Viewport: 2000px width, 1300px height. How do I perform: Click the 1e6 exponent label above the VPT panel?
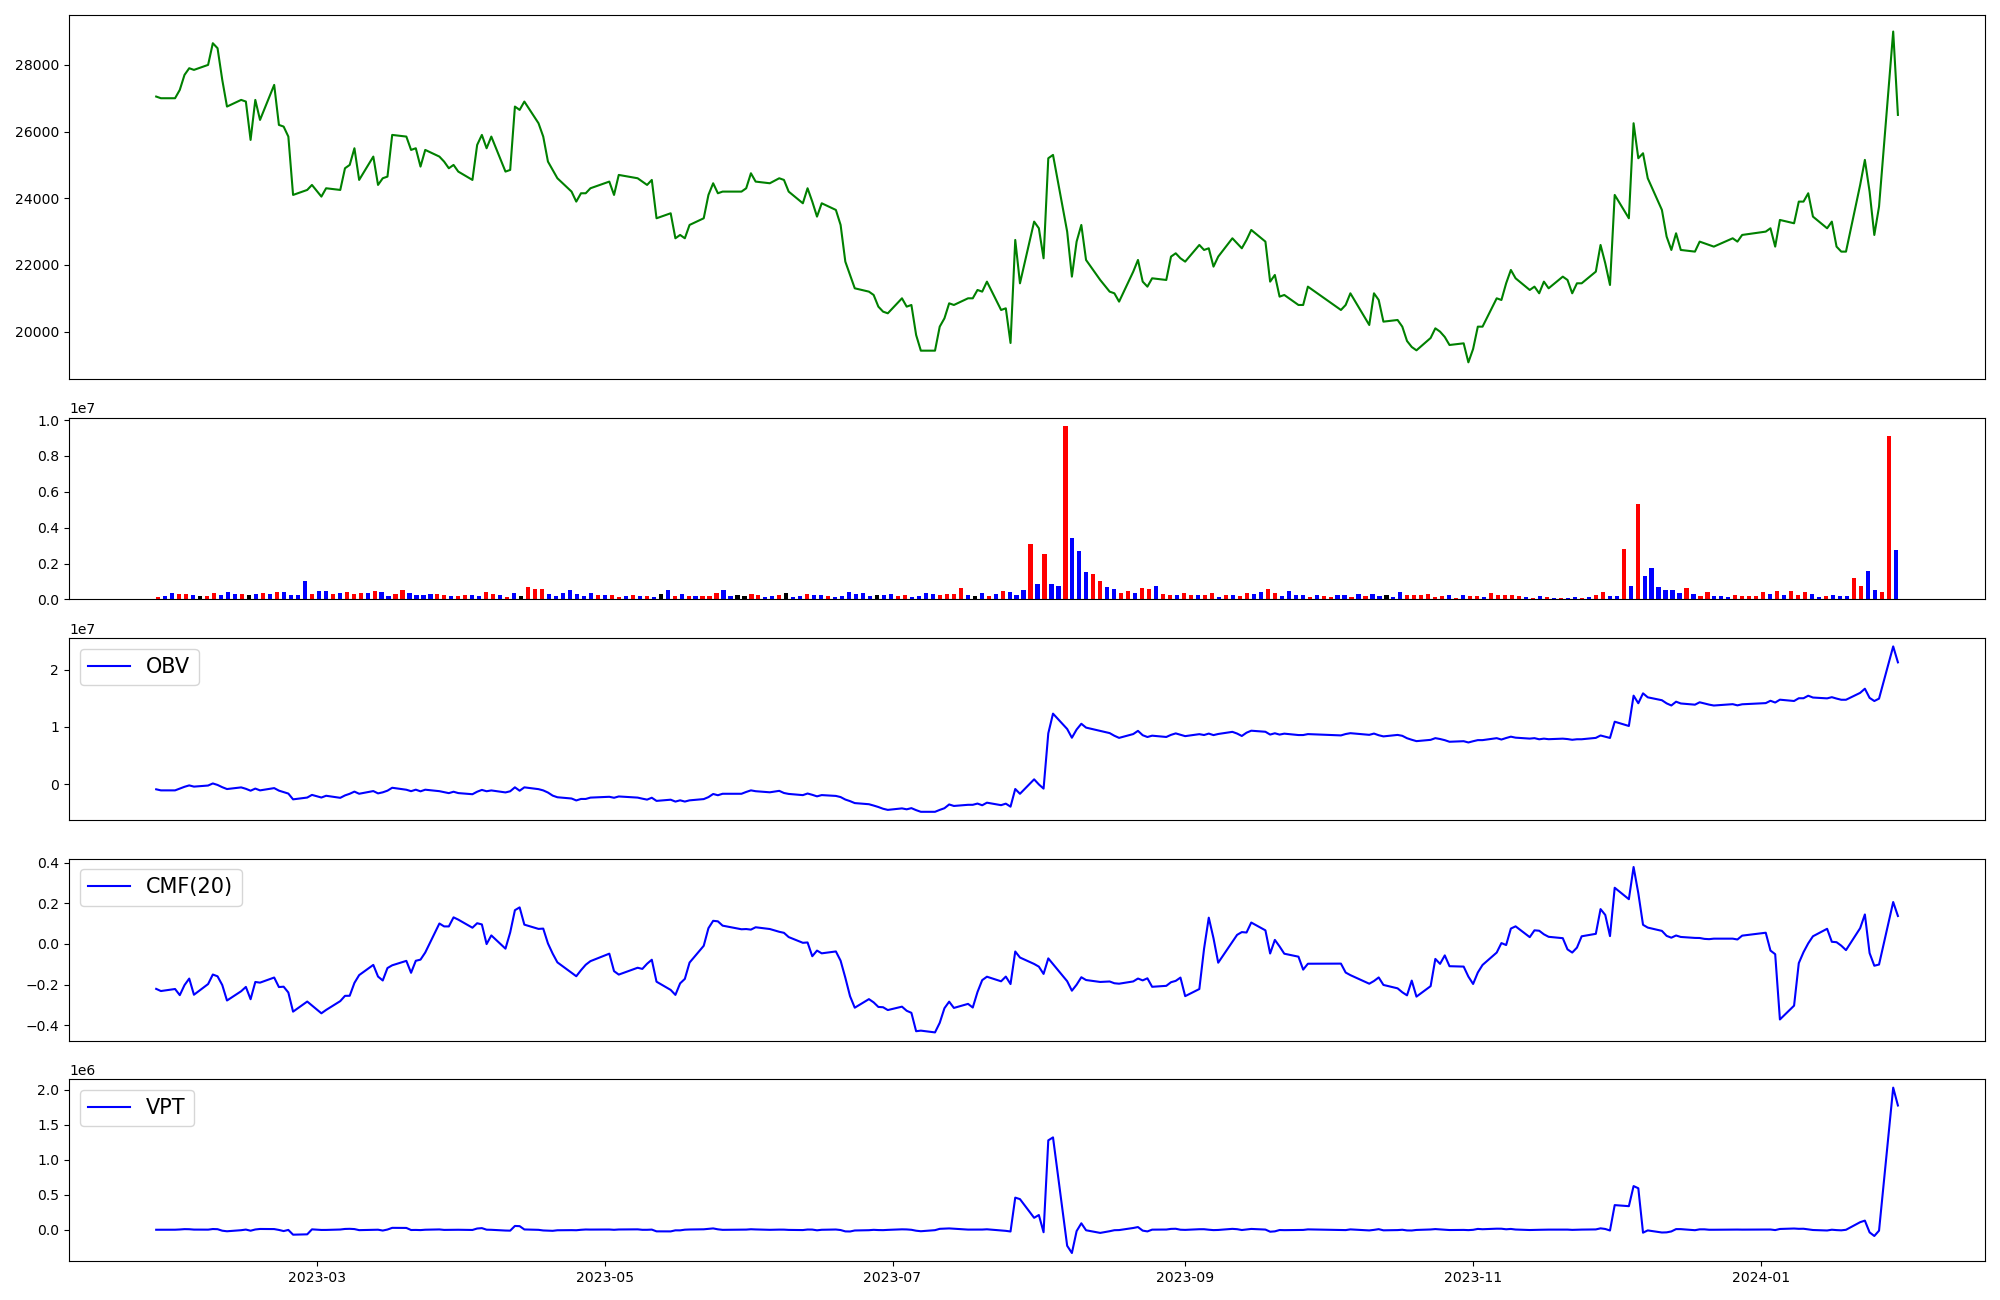tap(82, 1070)
